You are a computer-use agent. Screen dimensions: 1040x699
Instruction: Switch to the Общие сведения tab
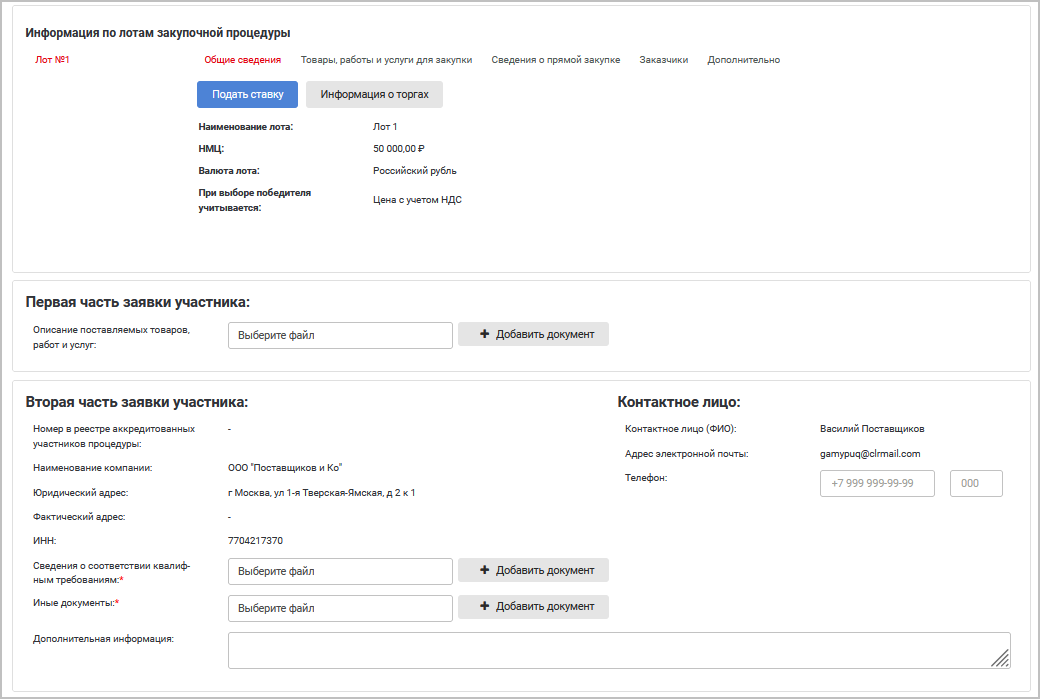(x=242, y=60)
